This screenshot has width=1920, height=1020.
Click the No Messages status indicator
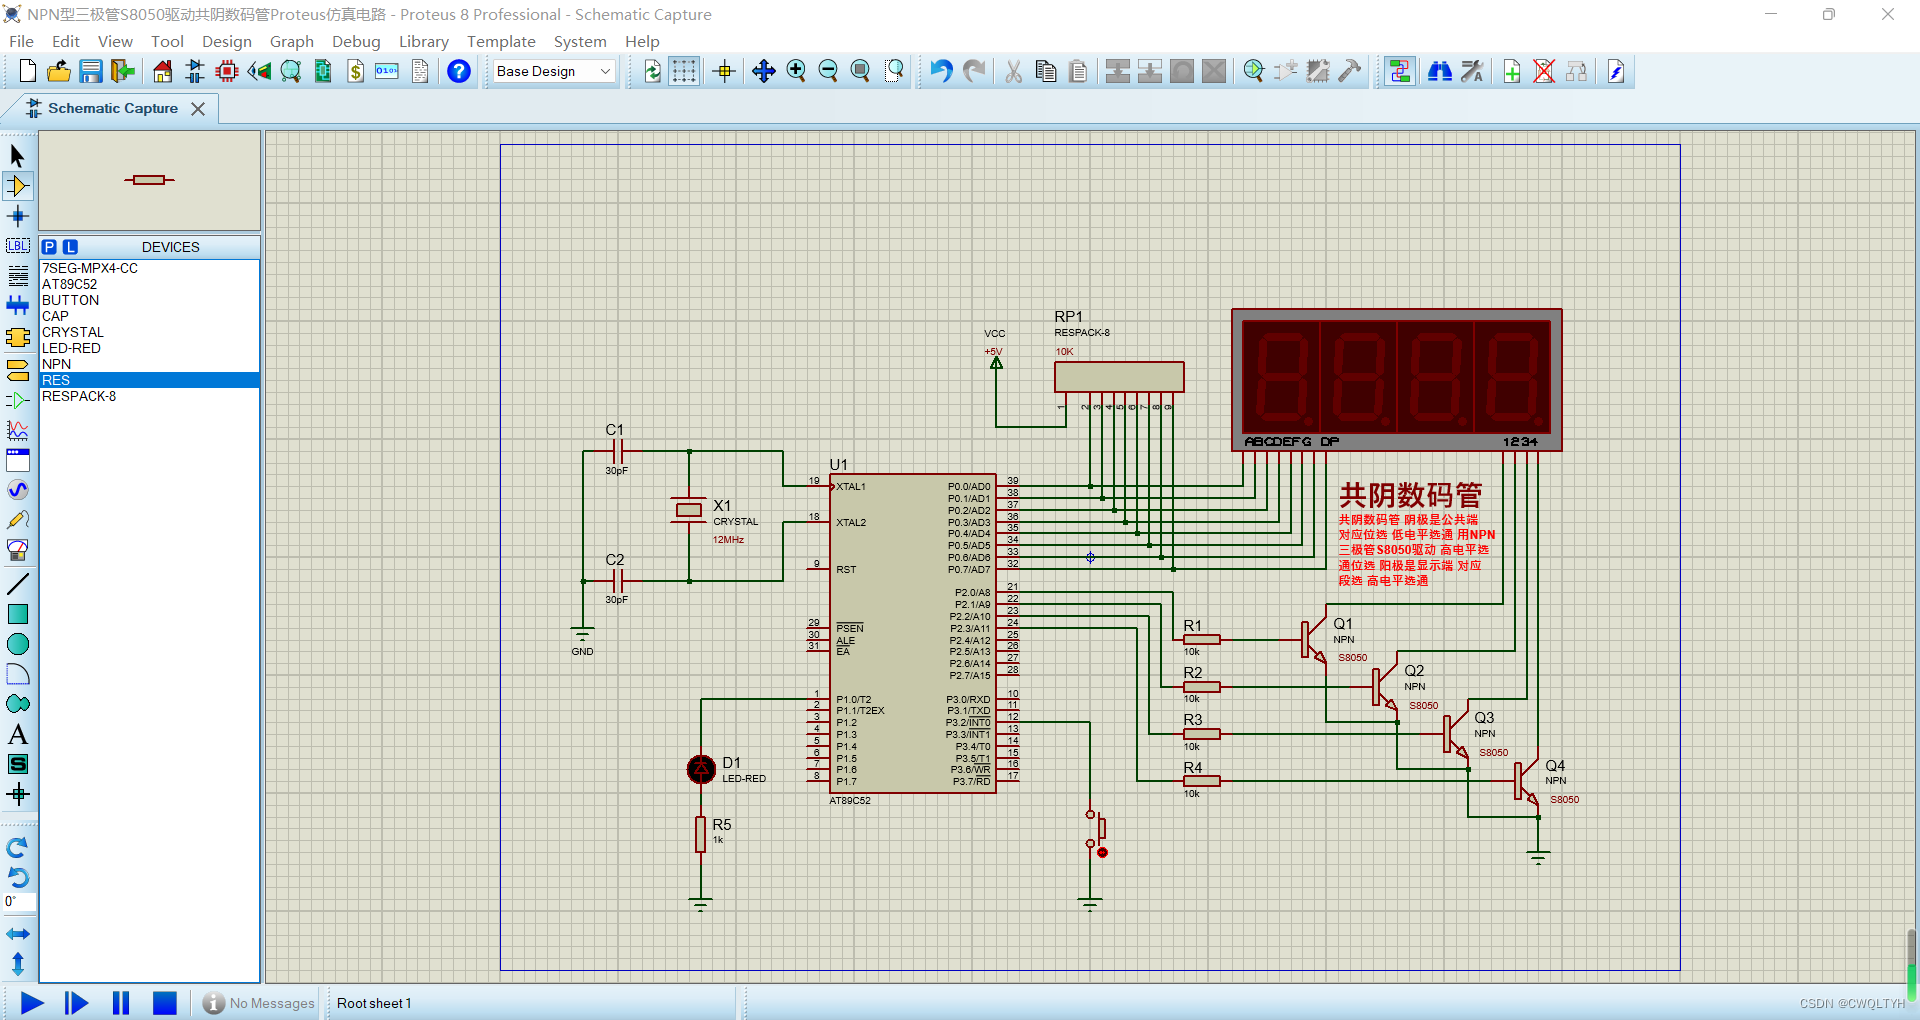pyautogui.click(x=259, y=1003)
